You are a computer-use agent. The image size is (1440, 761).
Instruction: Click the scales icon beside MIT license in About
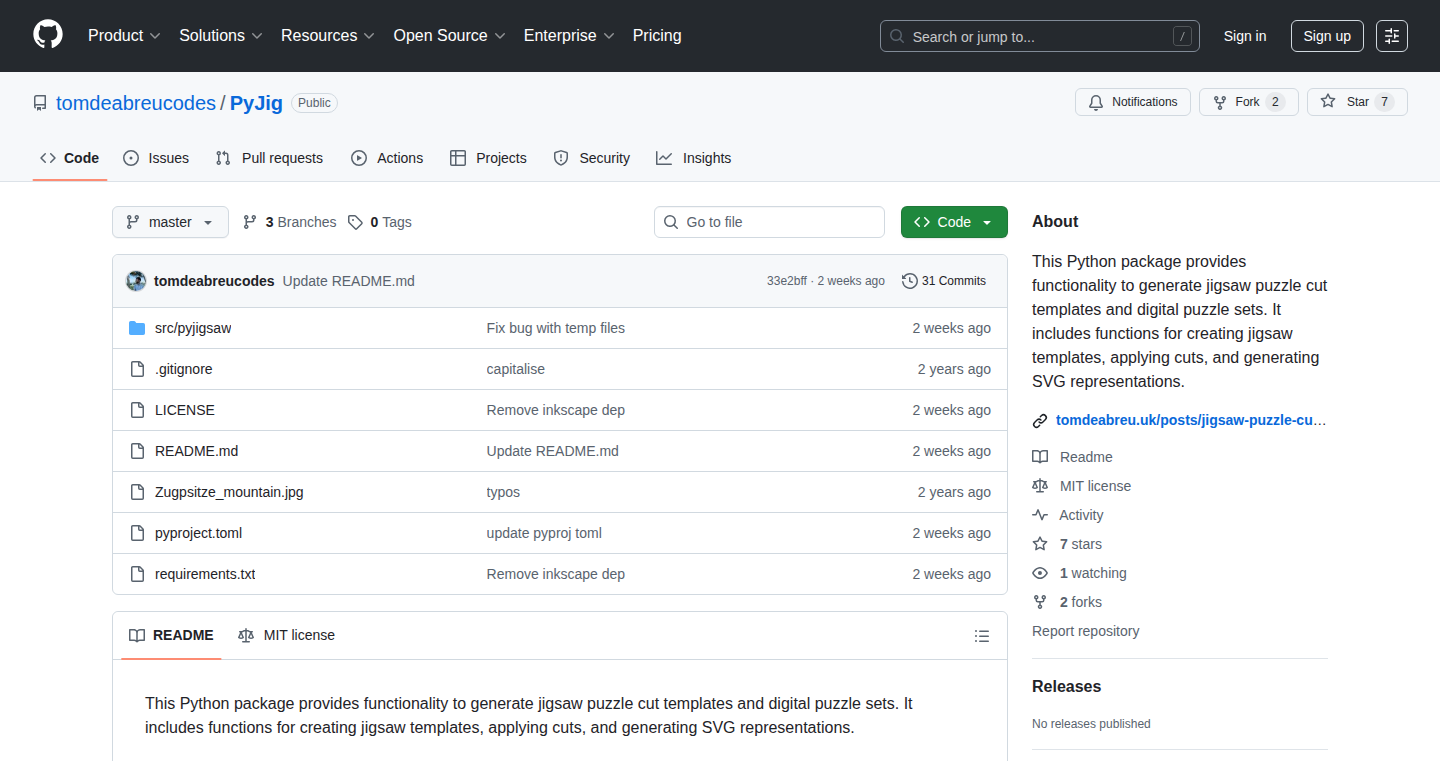(x=1040, y=486)
